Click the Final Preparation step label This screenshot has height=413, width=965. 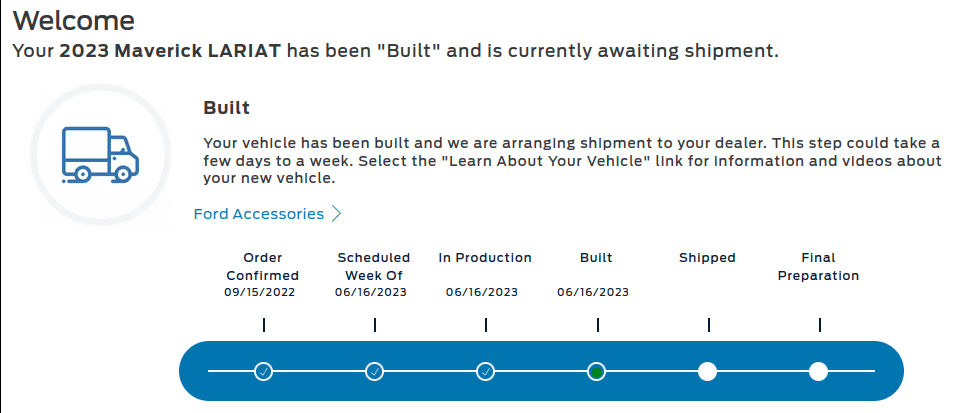819,267
